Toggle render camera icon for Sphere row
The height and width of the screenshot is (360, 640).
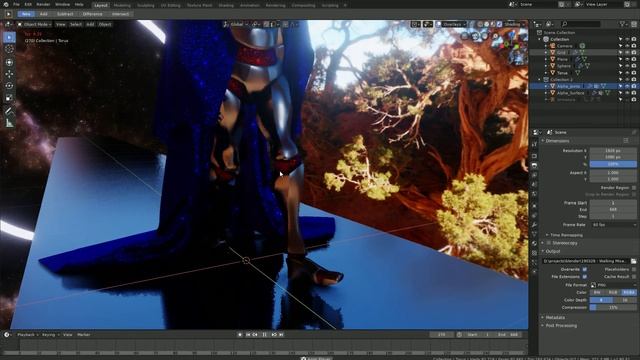634,66
